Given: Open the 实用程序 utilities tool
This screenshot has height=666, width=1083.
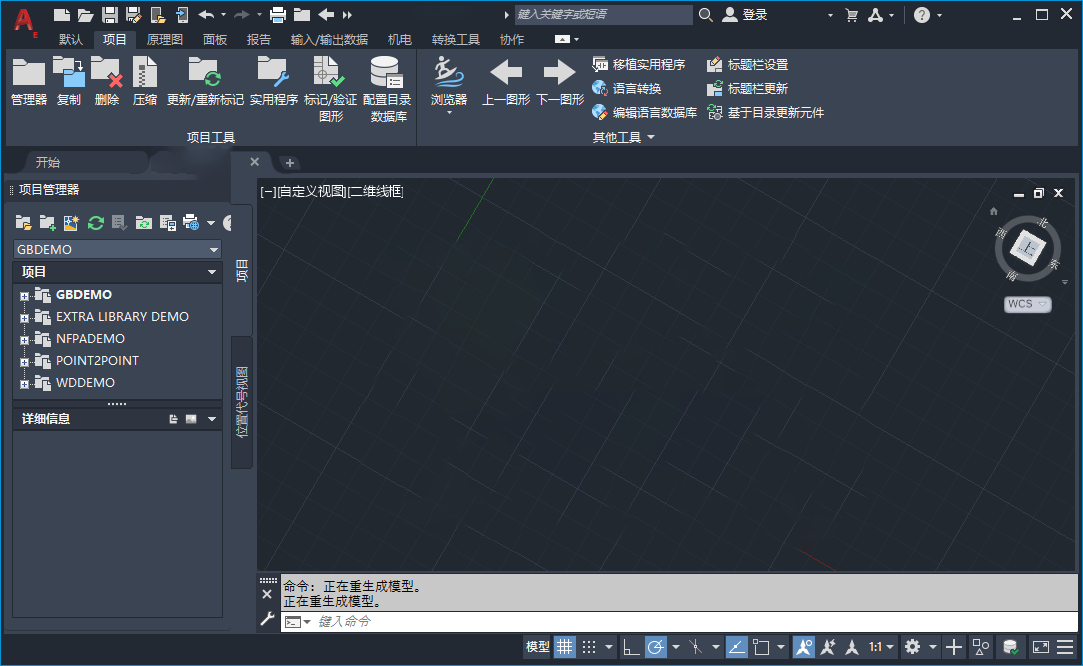Looking at the screenshot, I should tap(274, 82).
